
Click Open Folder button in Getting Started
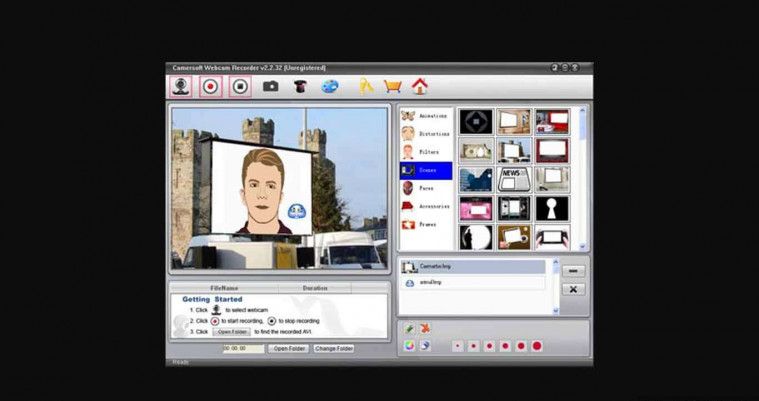coord(232,332)
